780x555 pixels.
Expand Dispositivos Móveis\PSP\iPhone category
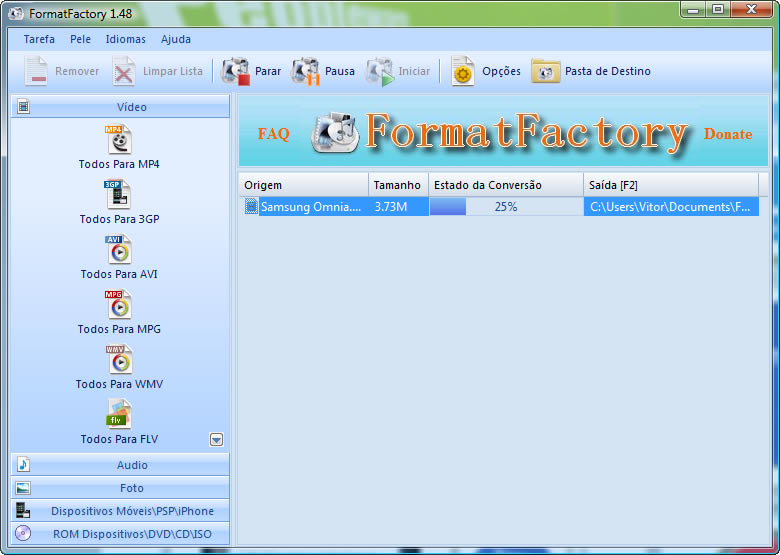pos(120,511)
